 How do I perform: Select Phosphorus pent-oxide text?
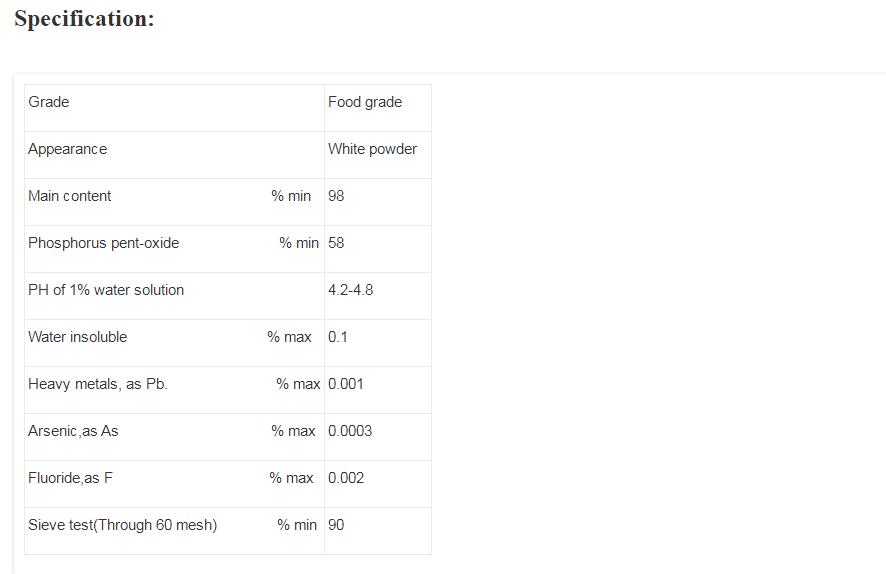click(x=103, y=243)
